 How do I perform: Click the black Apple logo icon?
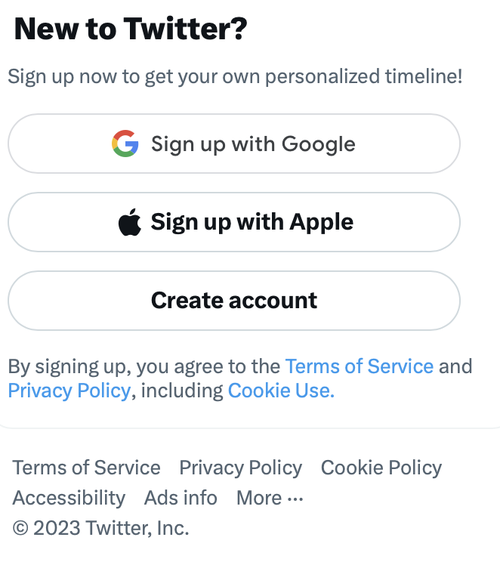tap(129, 222)
